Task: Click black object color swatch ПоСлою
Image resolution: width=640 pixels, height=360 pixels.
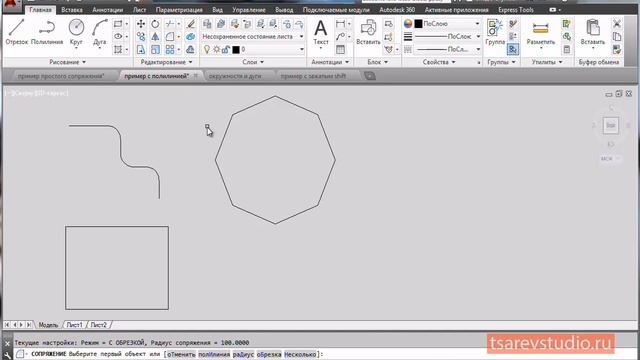Action: [x=418, y=24]
